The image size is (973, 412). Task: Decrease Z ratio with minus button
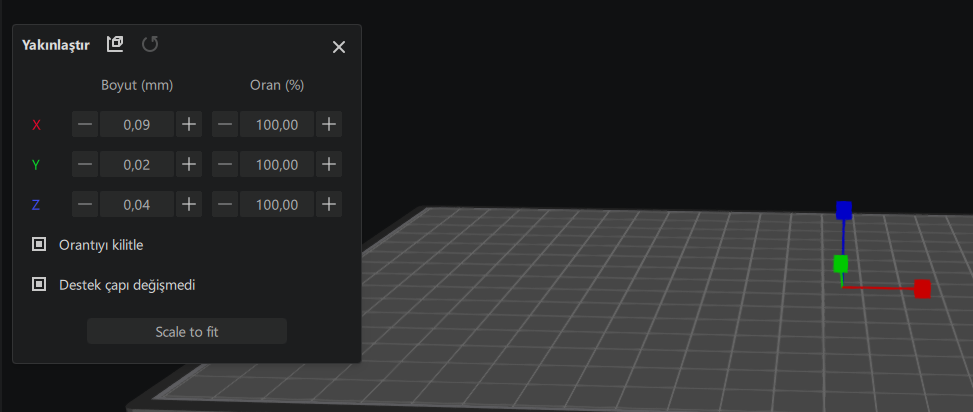tap(225, 204)
